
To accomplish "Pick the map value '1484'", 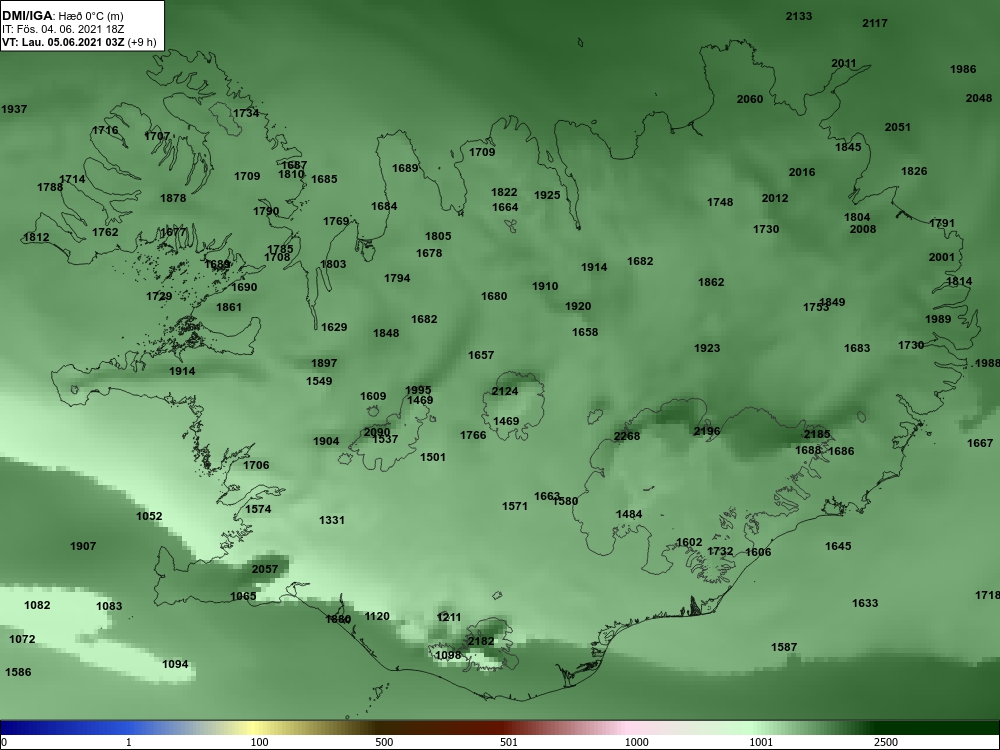I will (628, 514).
